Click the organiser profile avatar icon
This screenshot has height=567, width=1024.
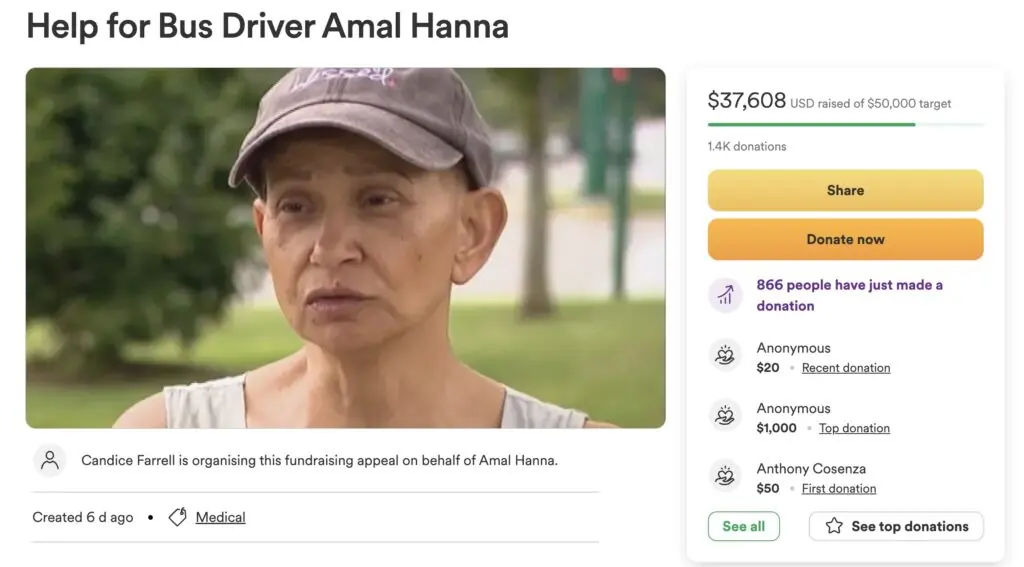pos(50,461)
